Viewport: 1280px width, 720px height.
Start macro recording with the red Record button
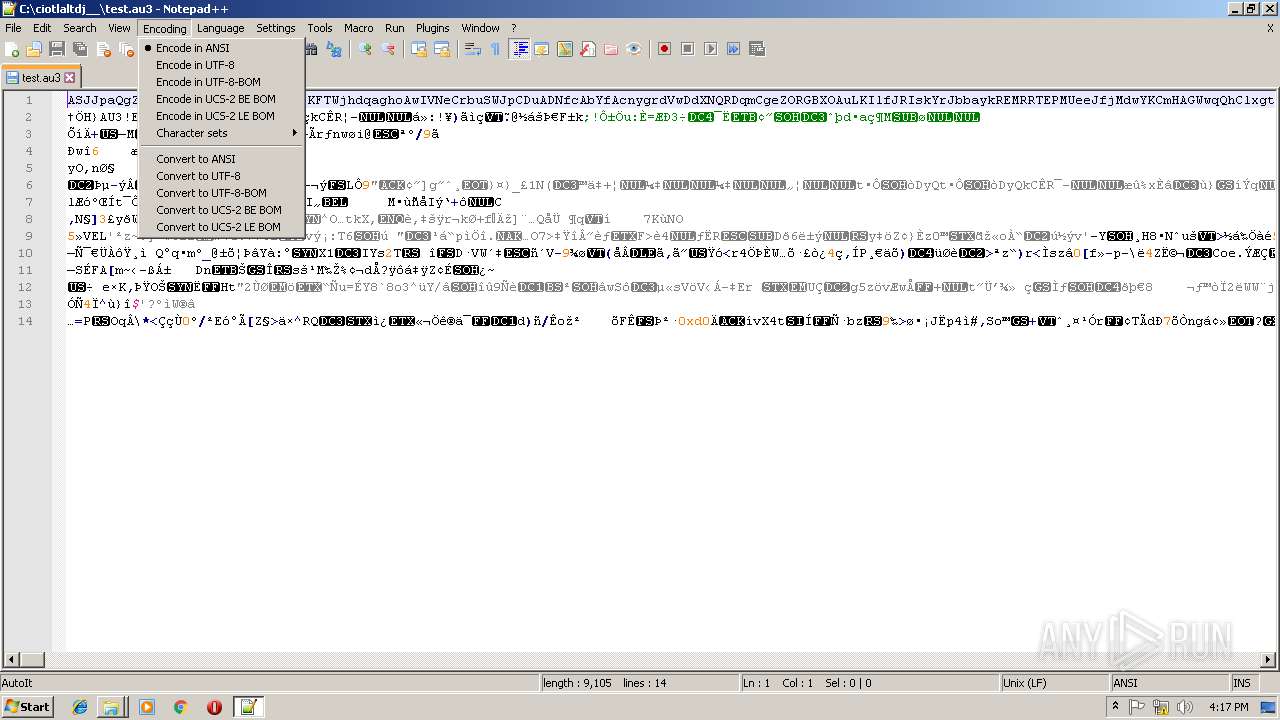point(664,49)
